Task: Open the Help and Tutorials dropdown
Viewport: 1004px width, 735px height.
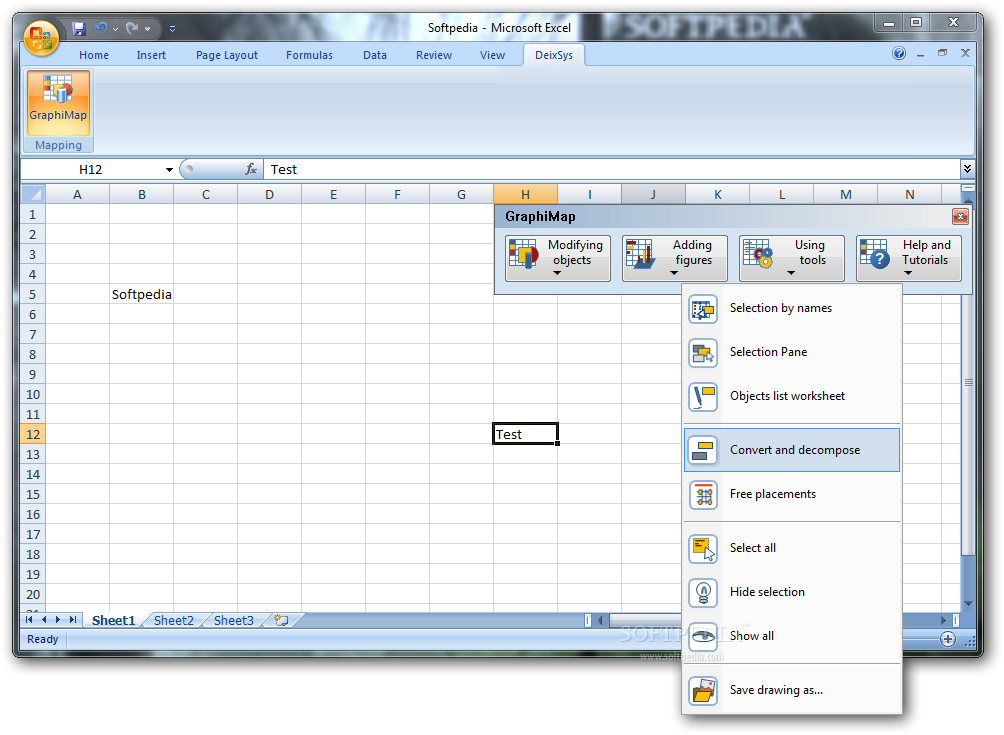Action: 909,259
